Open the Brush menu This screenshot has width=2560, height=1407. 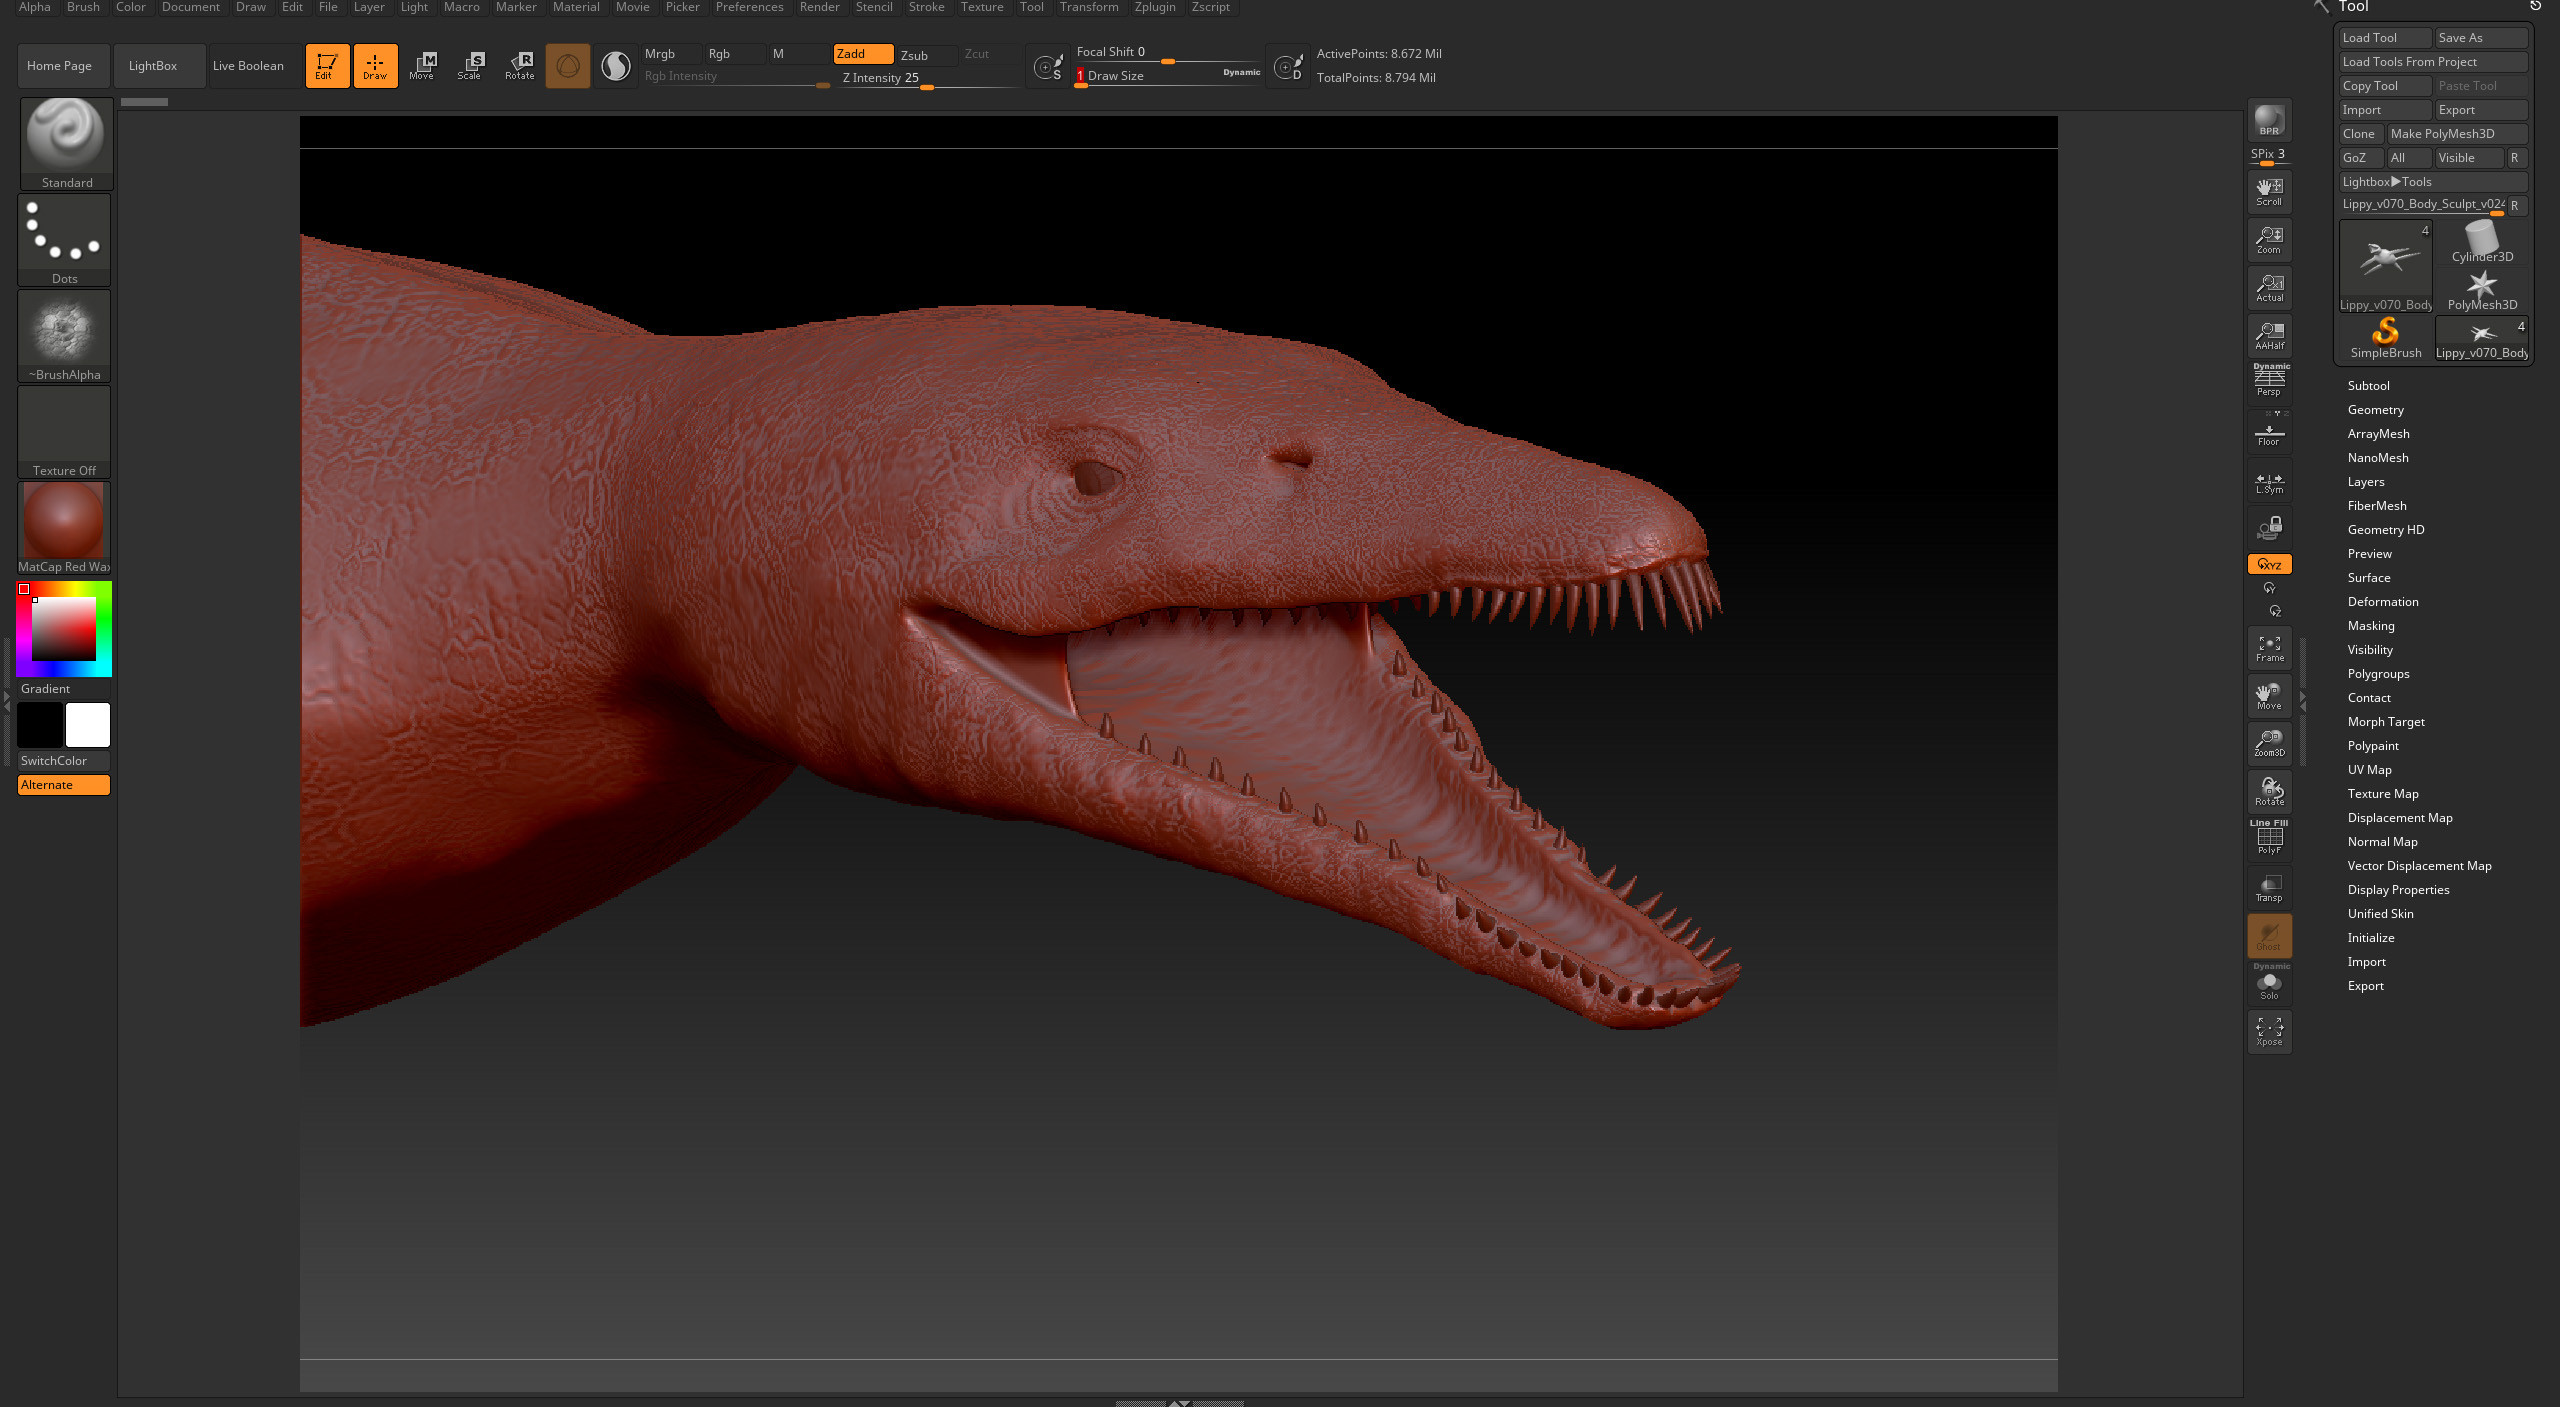83,7
